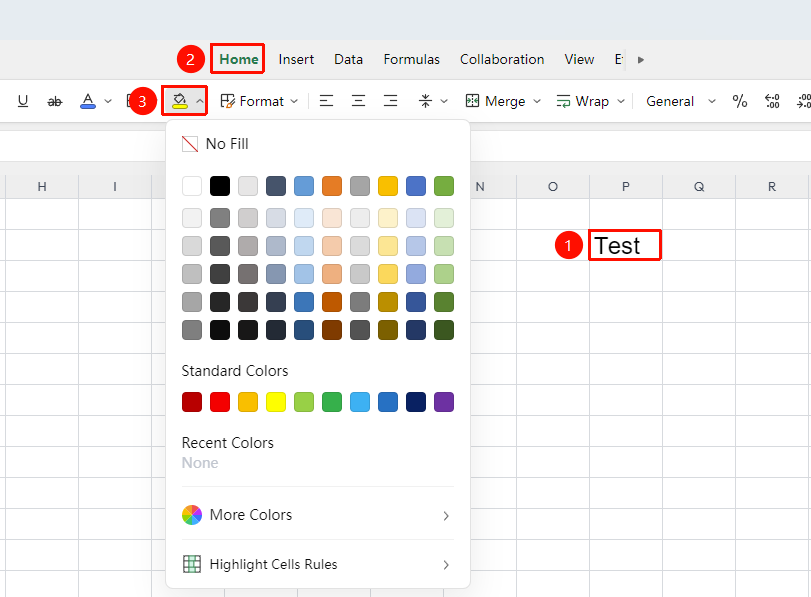Click the font color letter A icon
The image size is (811, 597).
tap(88, 101)
